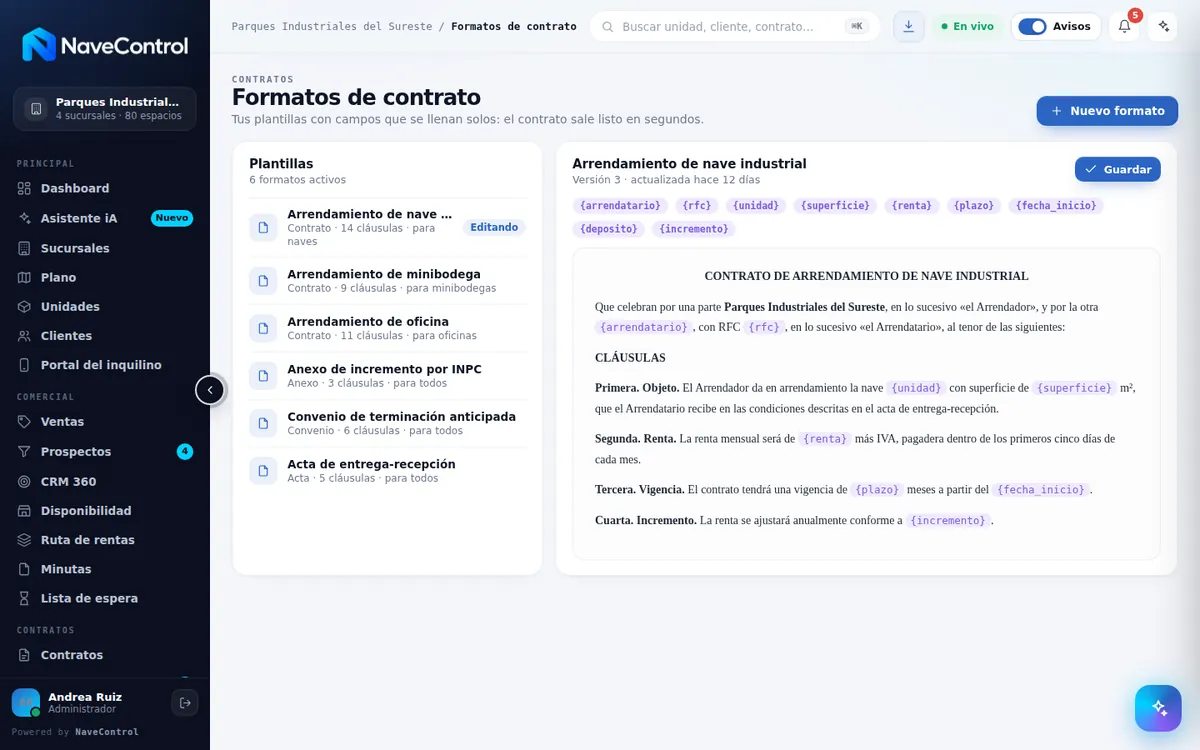Viewport: 1200px width, 750px height.
Task: Click the download icon in top bar
Action: pyautogui.click(x=908, y=26)
